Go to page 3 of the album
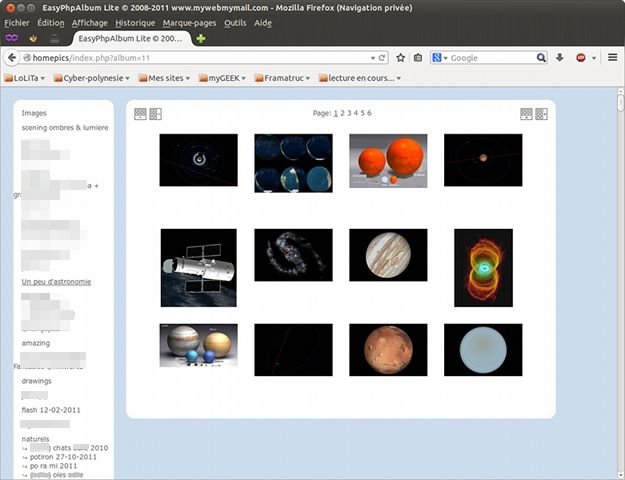This screenshot has width=625, height=480. tap(349, 113)
